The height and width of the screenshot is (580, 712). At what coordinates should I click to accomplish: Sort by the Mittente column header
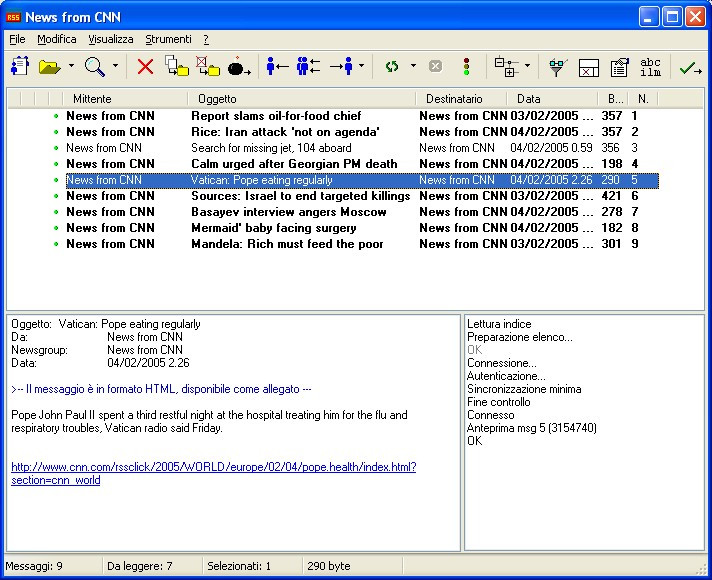pos(125,99)
